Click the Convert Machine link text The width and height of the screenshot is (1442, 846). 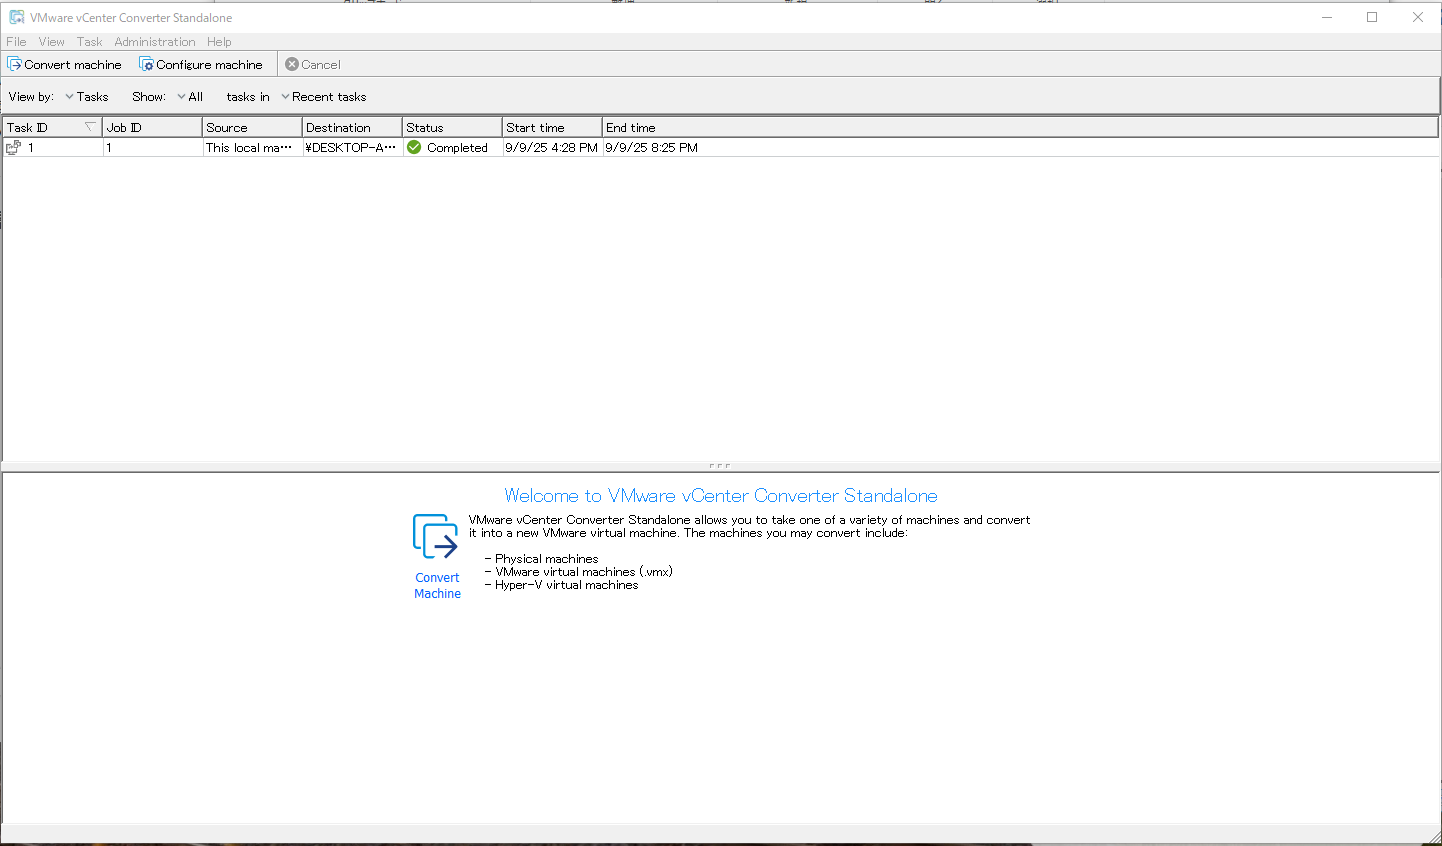(438, 586)
